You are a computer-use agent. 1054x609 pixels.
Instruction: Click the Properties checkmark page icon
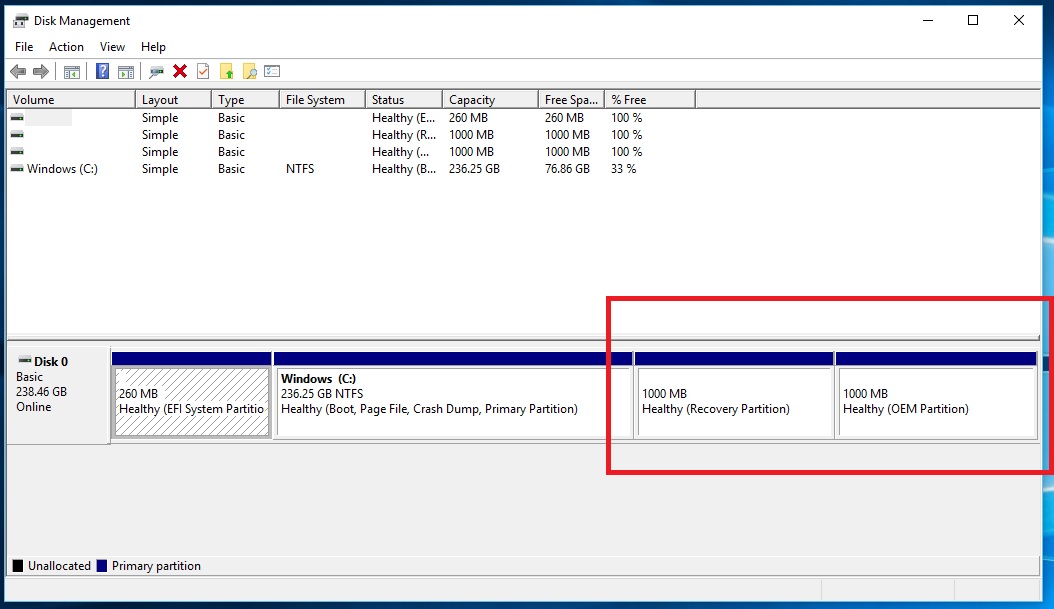tap(203, 71)
